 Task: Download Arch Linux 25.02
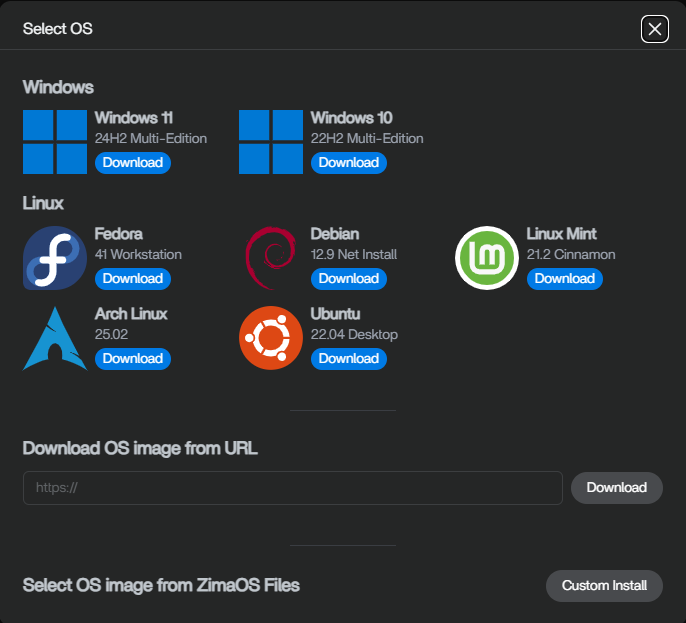click(x=133, y=359)
